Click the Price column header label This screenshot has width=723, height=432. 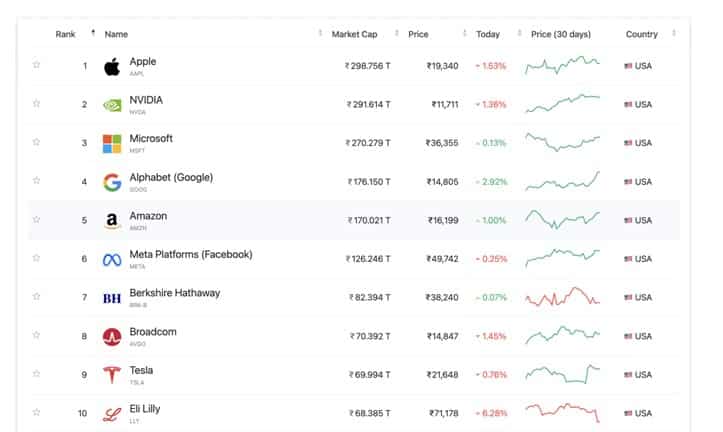[418, 34]
